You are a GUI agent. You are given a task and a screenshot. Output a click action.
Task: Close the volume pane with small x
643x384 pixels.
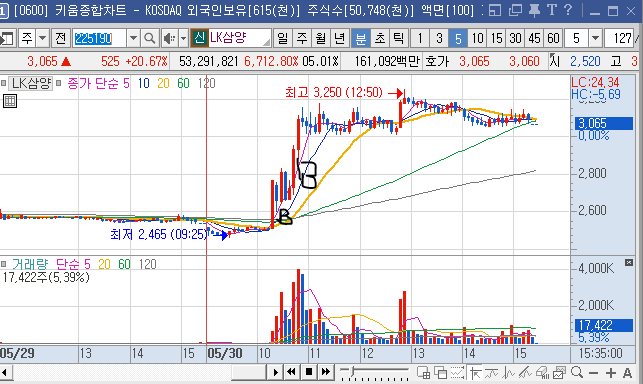[x=629, y=263]
